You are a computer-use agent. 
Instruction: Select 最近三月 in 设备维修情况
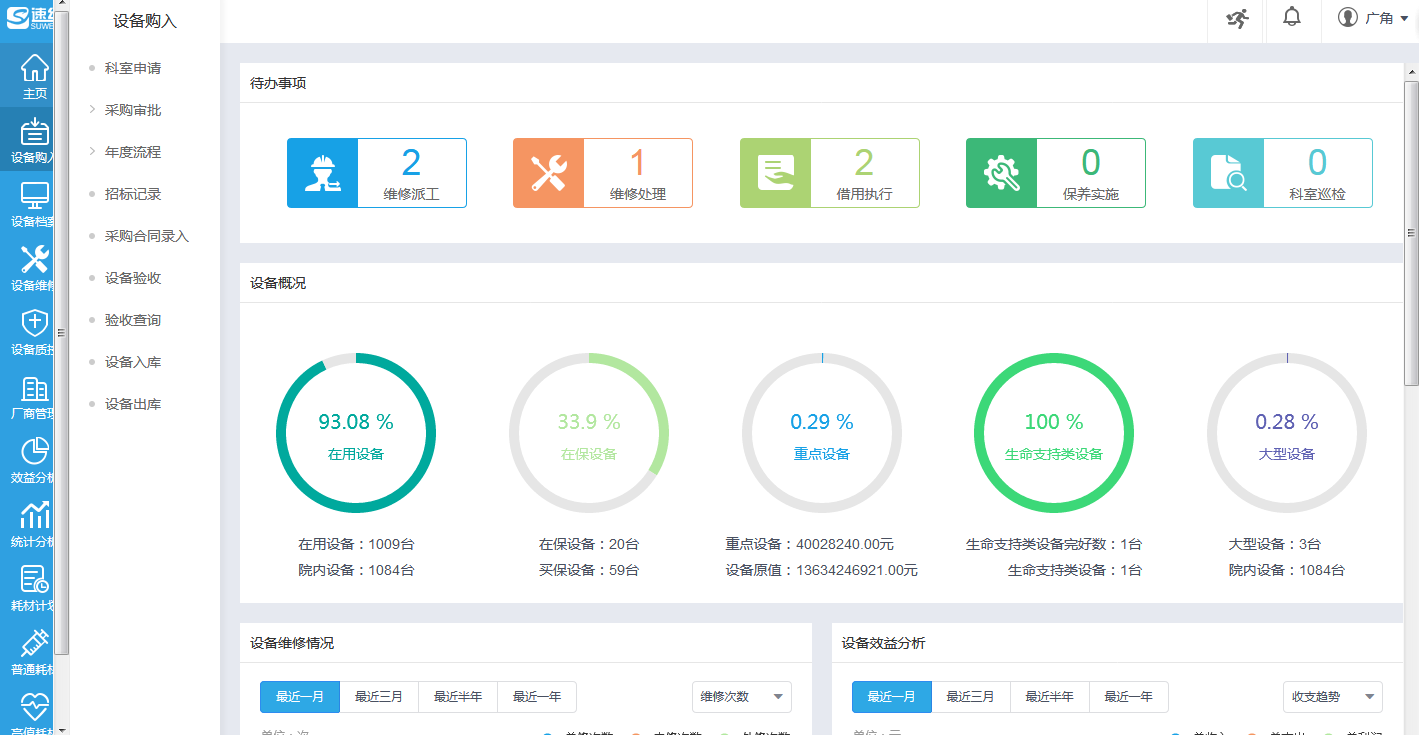coord(379,697)
